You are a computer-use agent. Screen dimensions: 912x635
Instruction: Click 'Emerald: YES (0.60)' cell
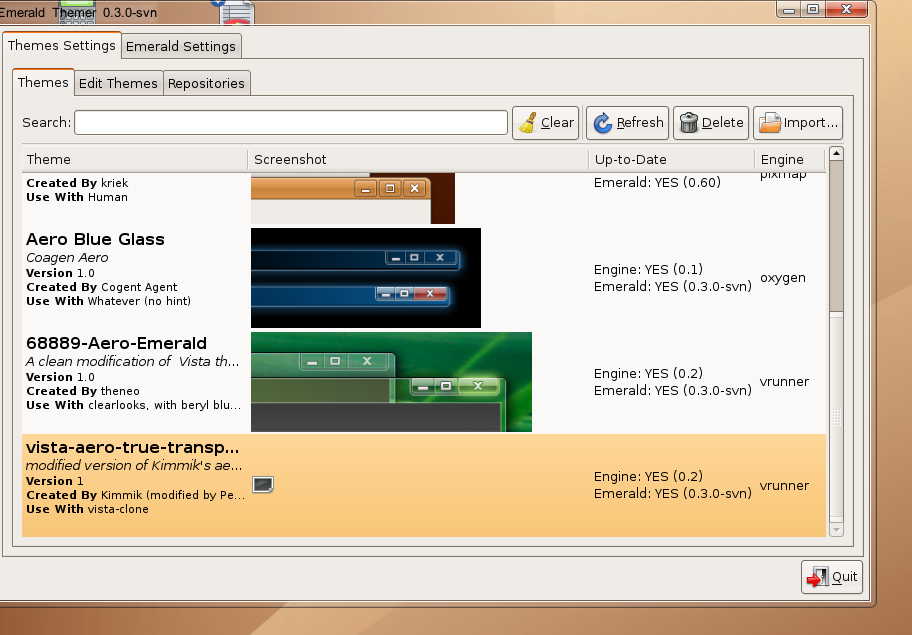tap(657, 183)
